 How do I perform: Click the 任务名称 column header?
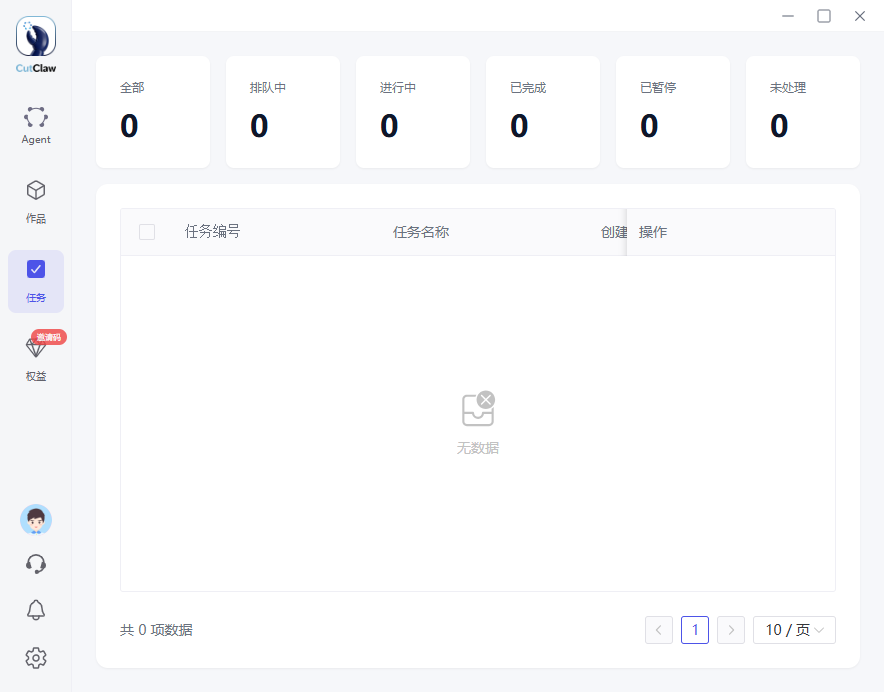tap(421, 232)
